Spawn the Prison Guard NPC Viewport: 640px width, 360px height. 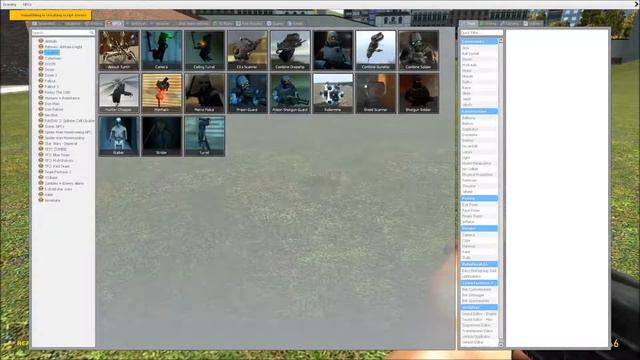click(x=247, y=93)
